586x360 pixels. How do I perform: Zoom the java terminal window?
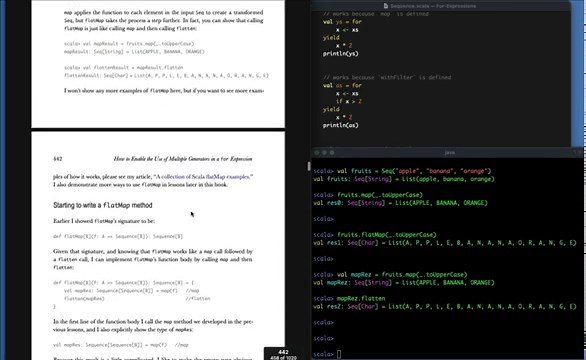[x=332, y=153]
